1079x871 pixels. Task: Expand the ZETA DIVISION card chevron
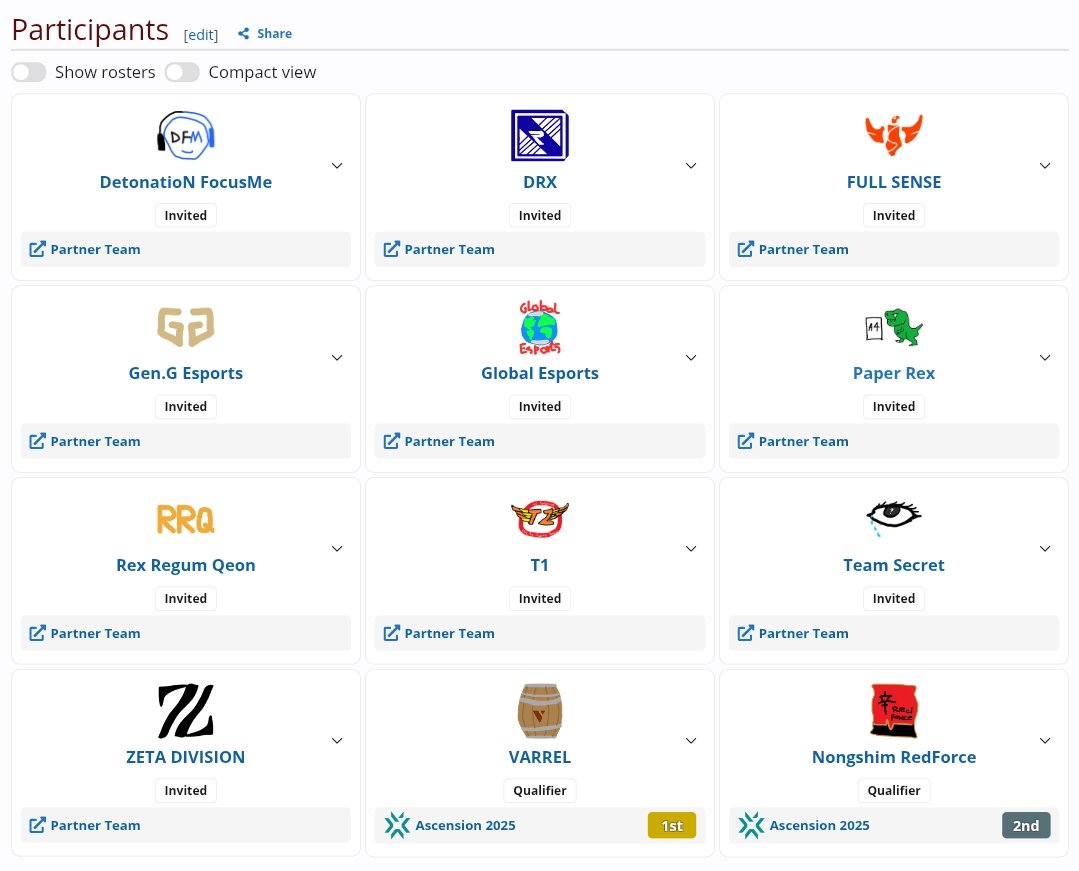337,741
